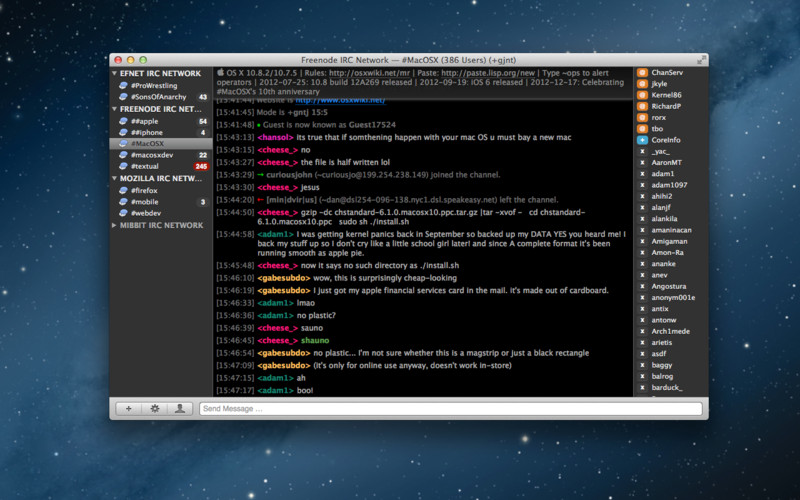Click the orange op badge beside Kernel86
Image resolution: width=800 pixels, height=500 pixels.
642,95
